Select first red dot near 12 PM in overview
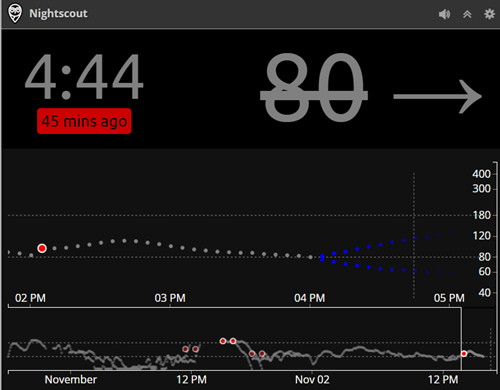The image size is (500, 390). 185,349
